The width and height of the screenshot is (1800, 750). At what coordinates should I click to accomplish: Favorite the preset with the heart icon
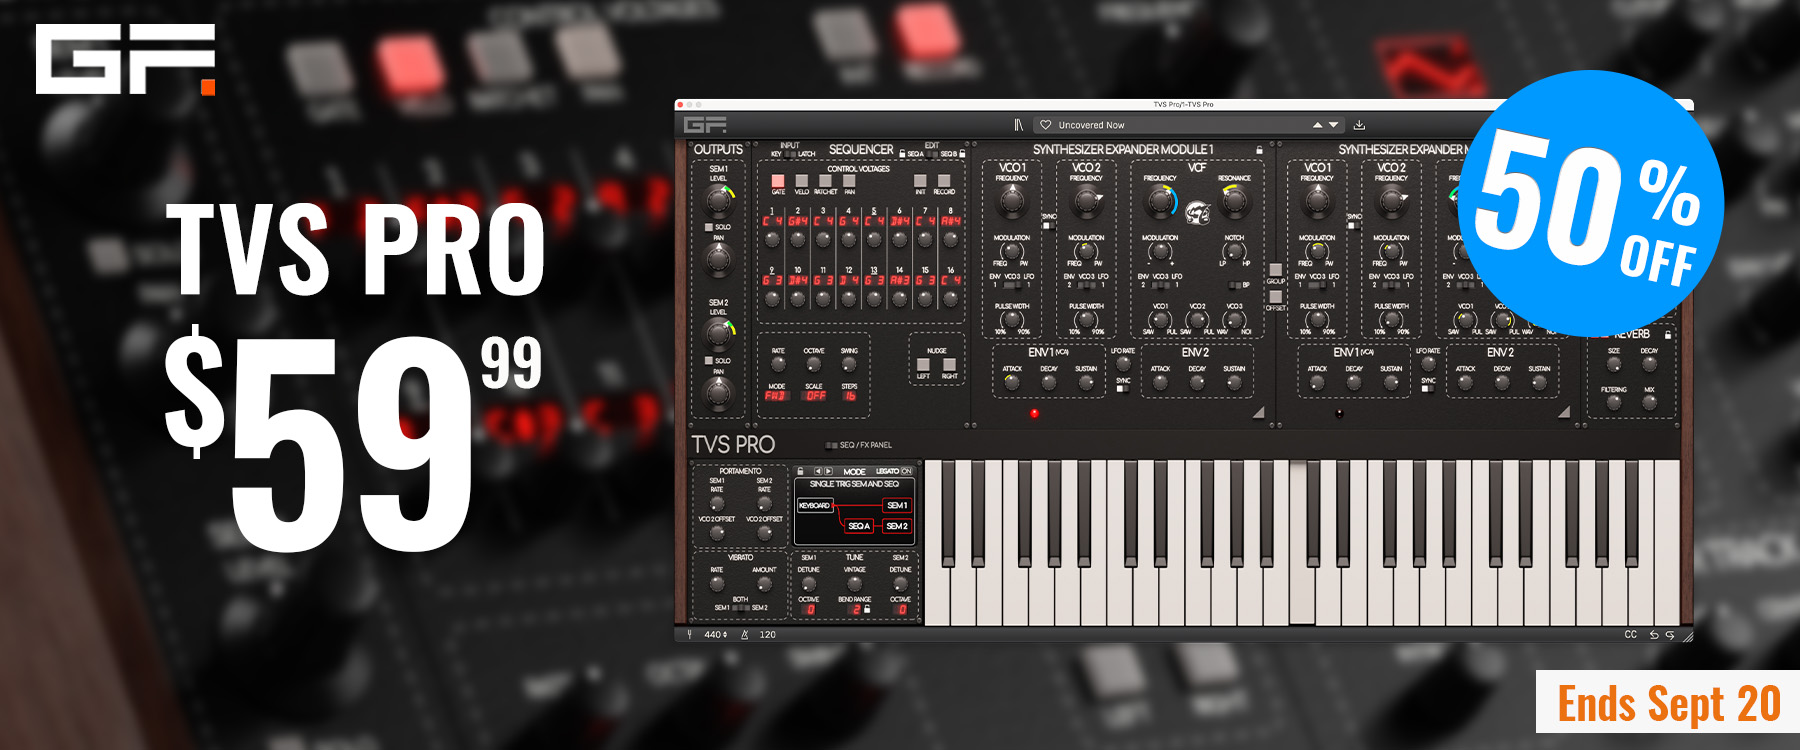click(1046, 125)
